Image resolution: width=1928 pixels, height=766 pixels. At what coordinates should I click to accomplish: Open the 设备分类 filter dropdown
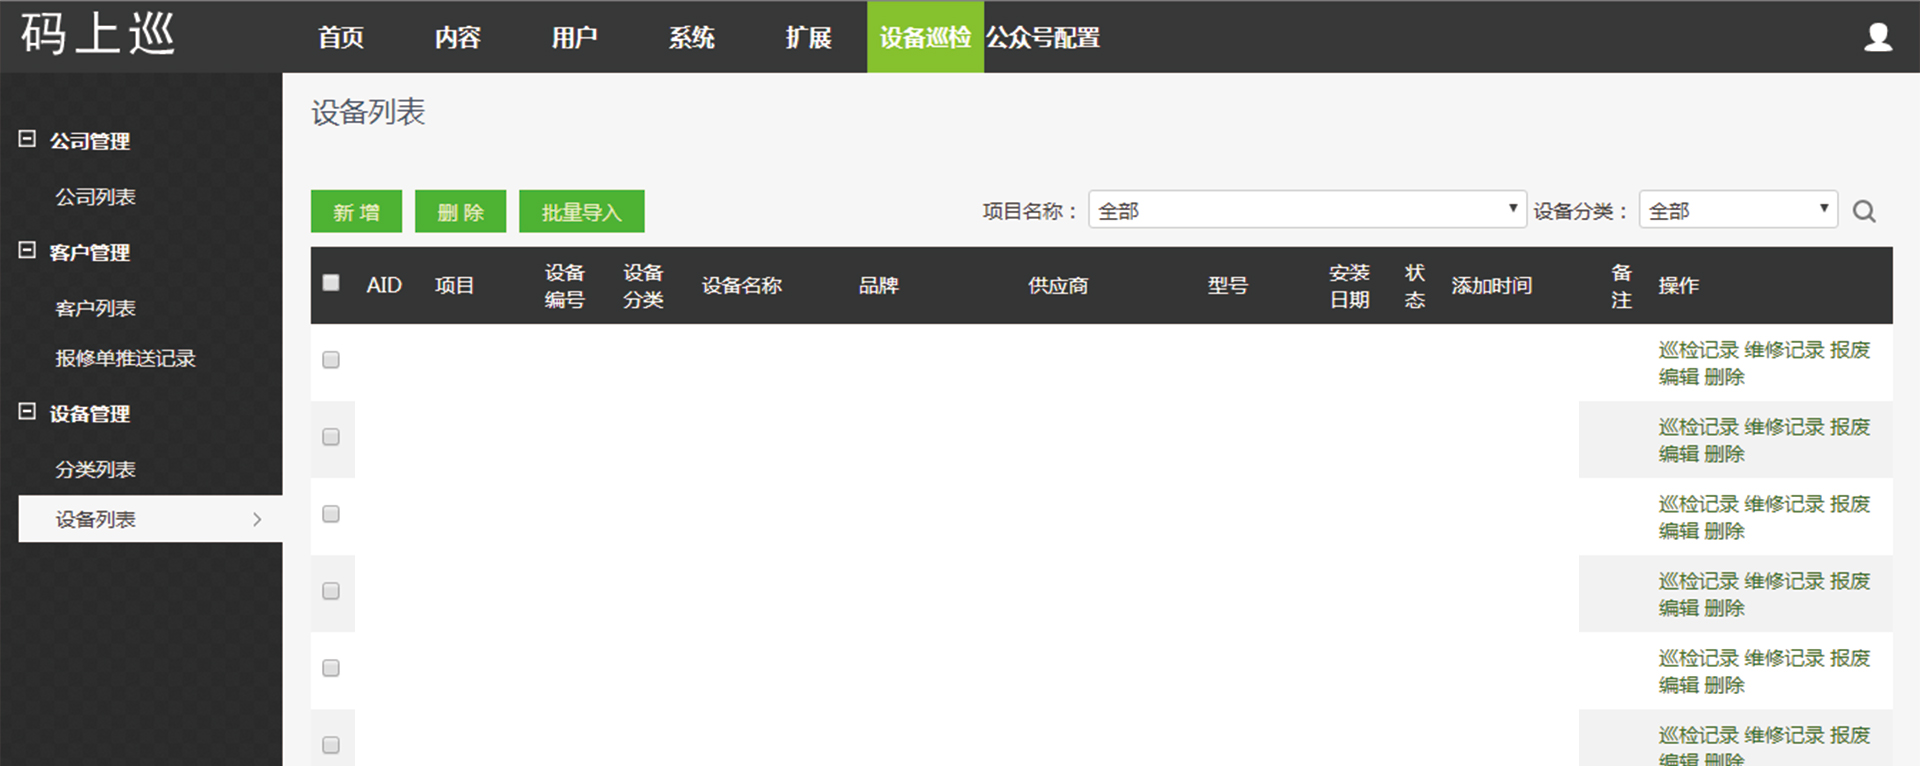tap(1737, 210)
